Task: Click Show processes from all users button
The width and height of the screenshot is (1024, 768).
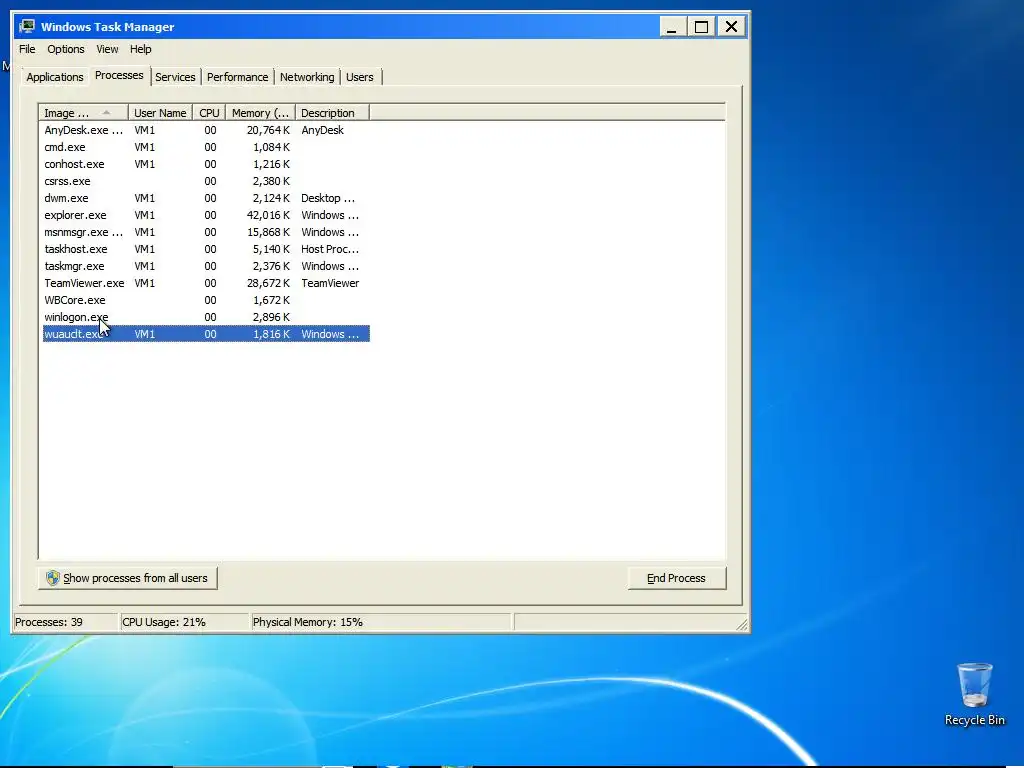Action: point(127,578)
